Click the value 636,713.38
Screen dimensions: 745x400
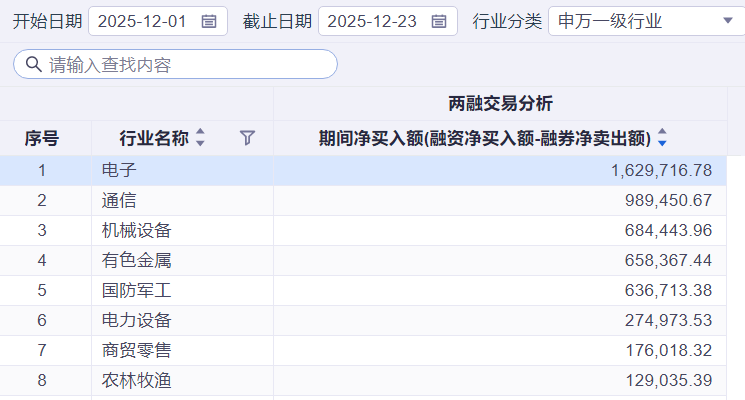pyautogui.click(x=669, y=290)
